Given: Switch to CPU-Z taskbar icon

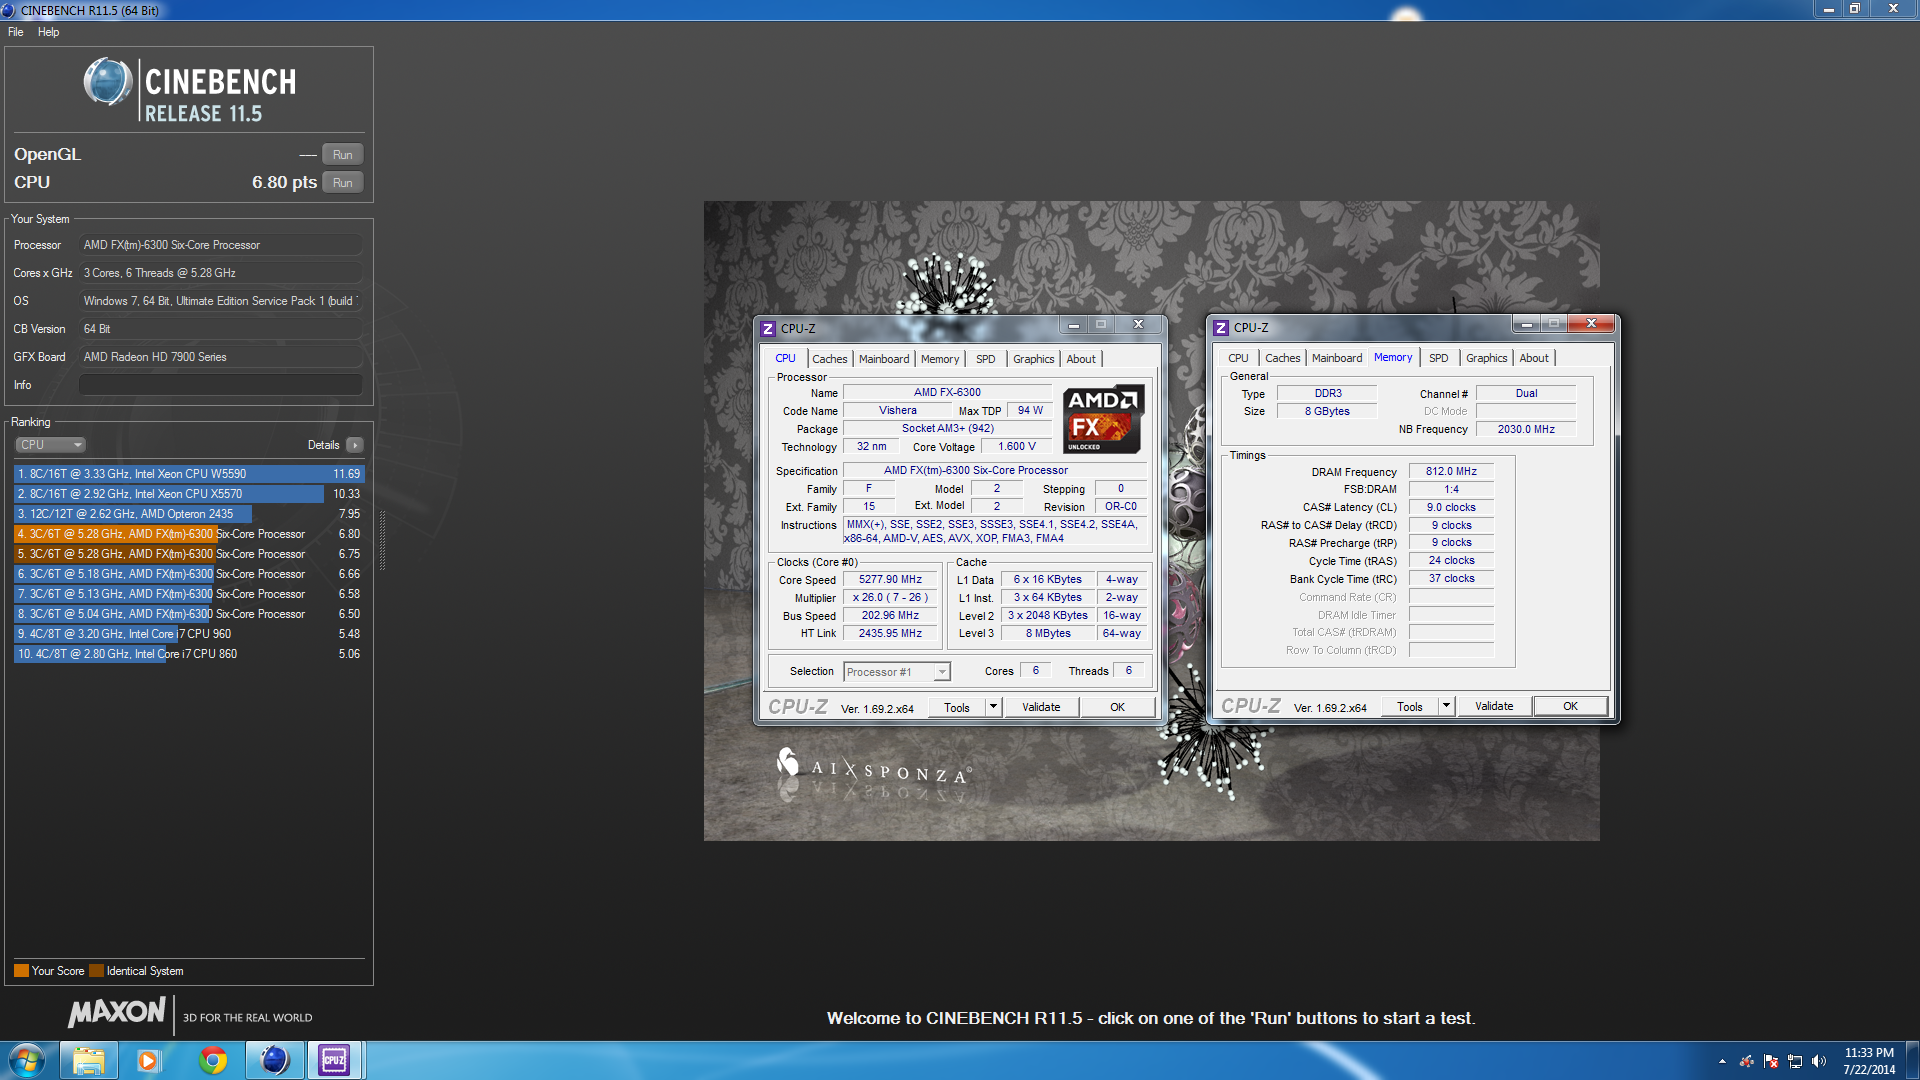Looking at the screenshot, I should coord(334,1060).
